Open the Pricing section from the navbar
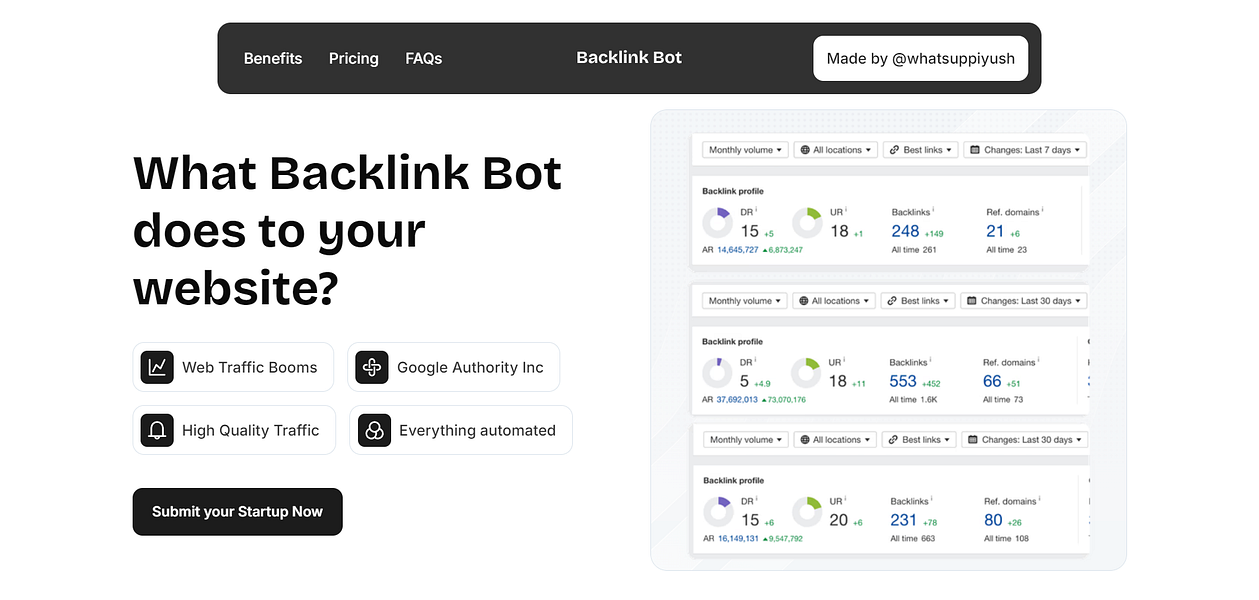The height and width of the screenshot is (600, 1259). click(353, 58)
